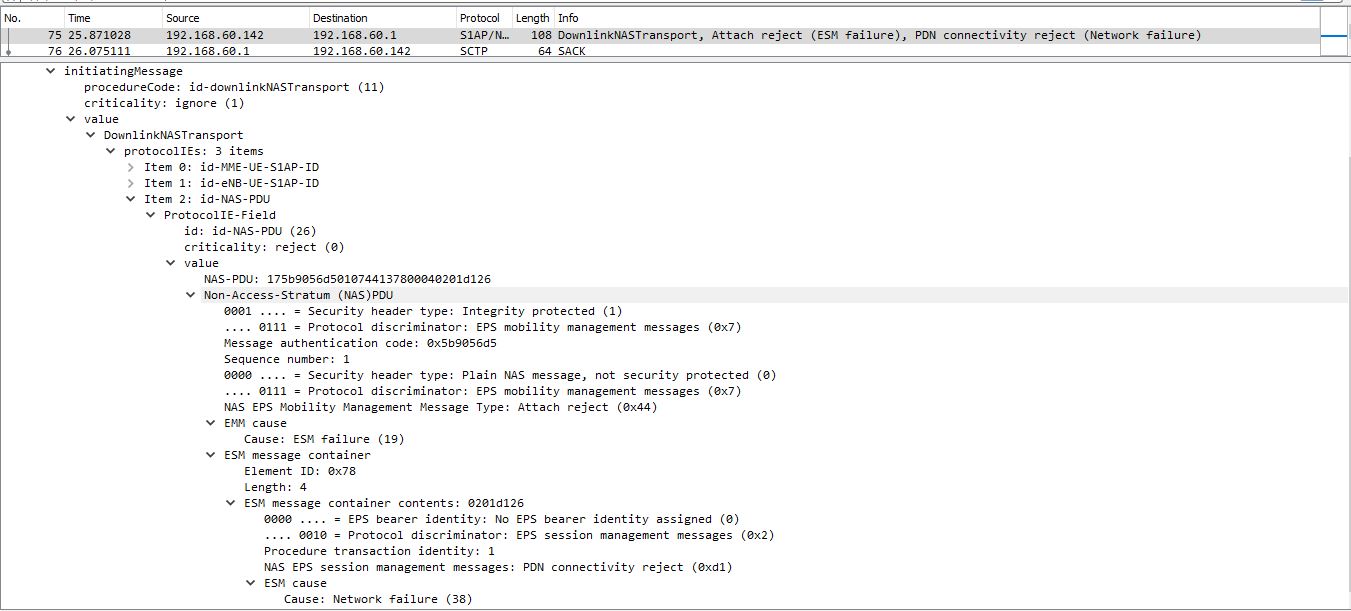
Task: Collapse the ESM message container node
Action: coord(211,454)
